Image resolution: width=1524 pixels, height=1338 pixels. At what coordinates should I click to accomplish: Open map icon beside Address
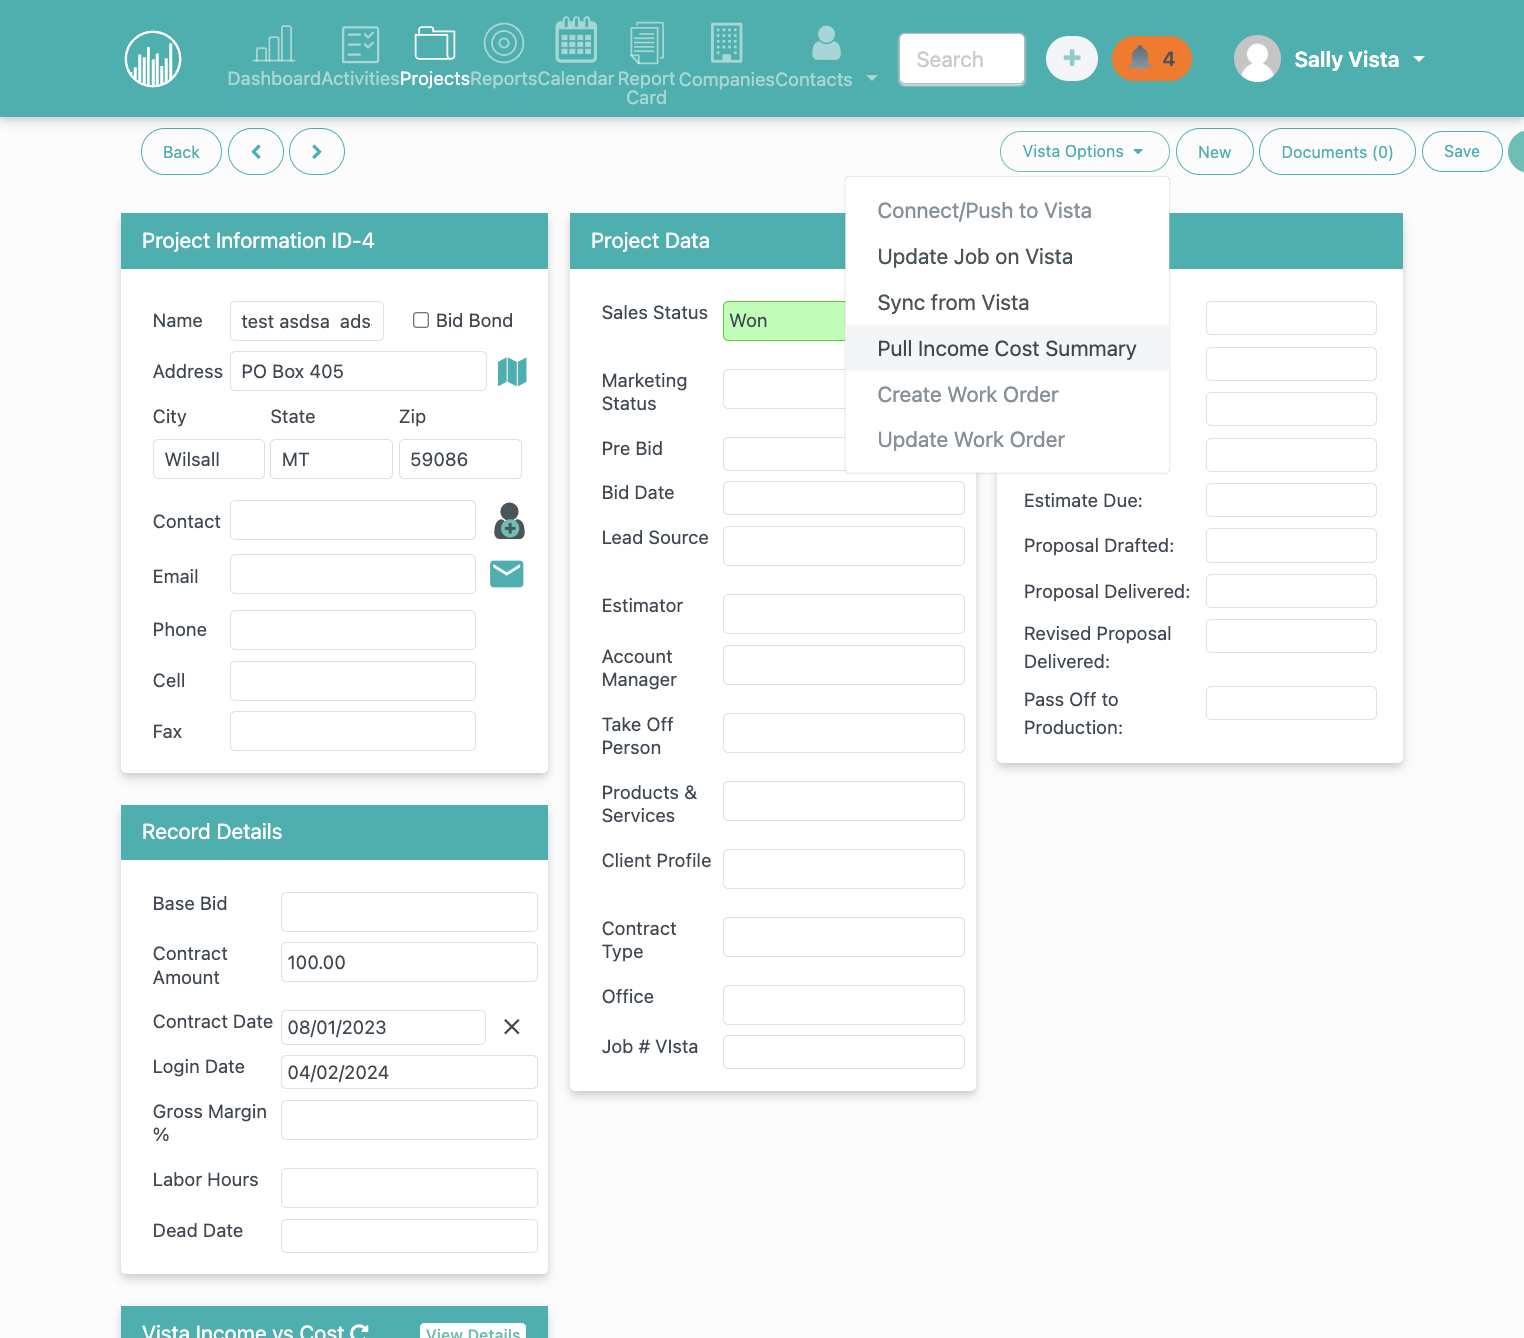tap(512, 372)
